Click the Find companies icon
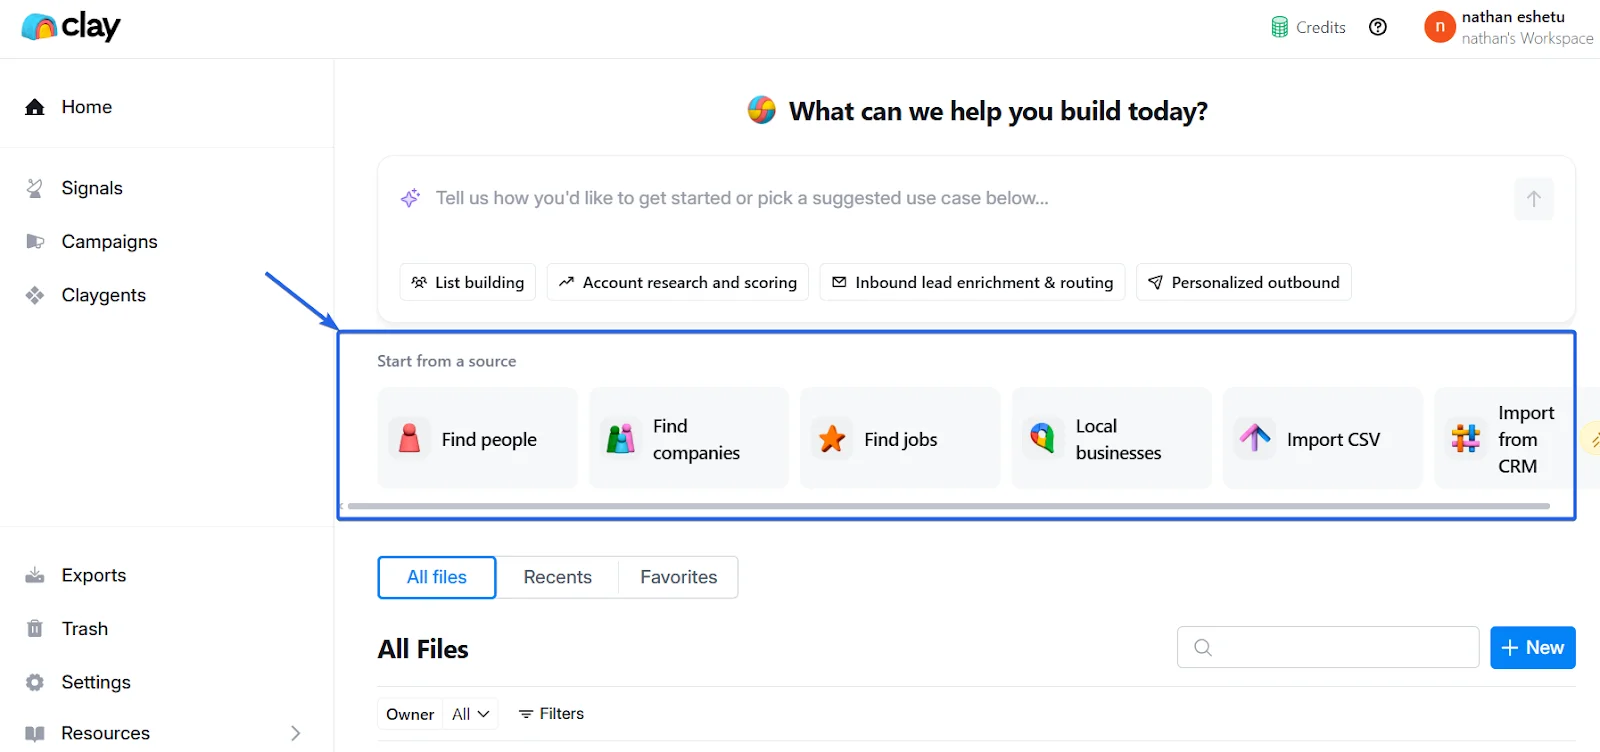The width and height of the screenshot is (1600, 752). coord(621,439)
